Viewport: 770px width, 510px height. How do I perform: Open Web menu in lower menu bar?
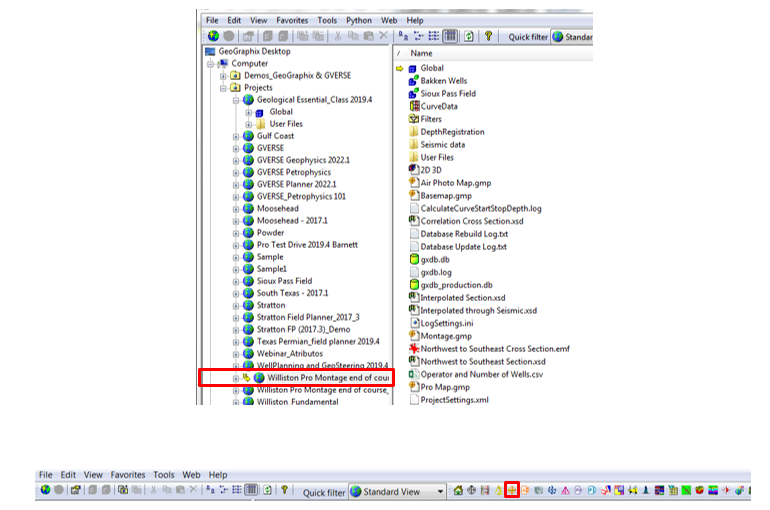tap(192, 475)
